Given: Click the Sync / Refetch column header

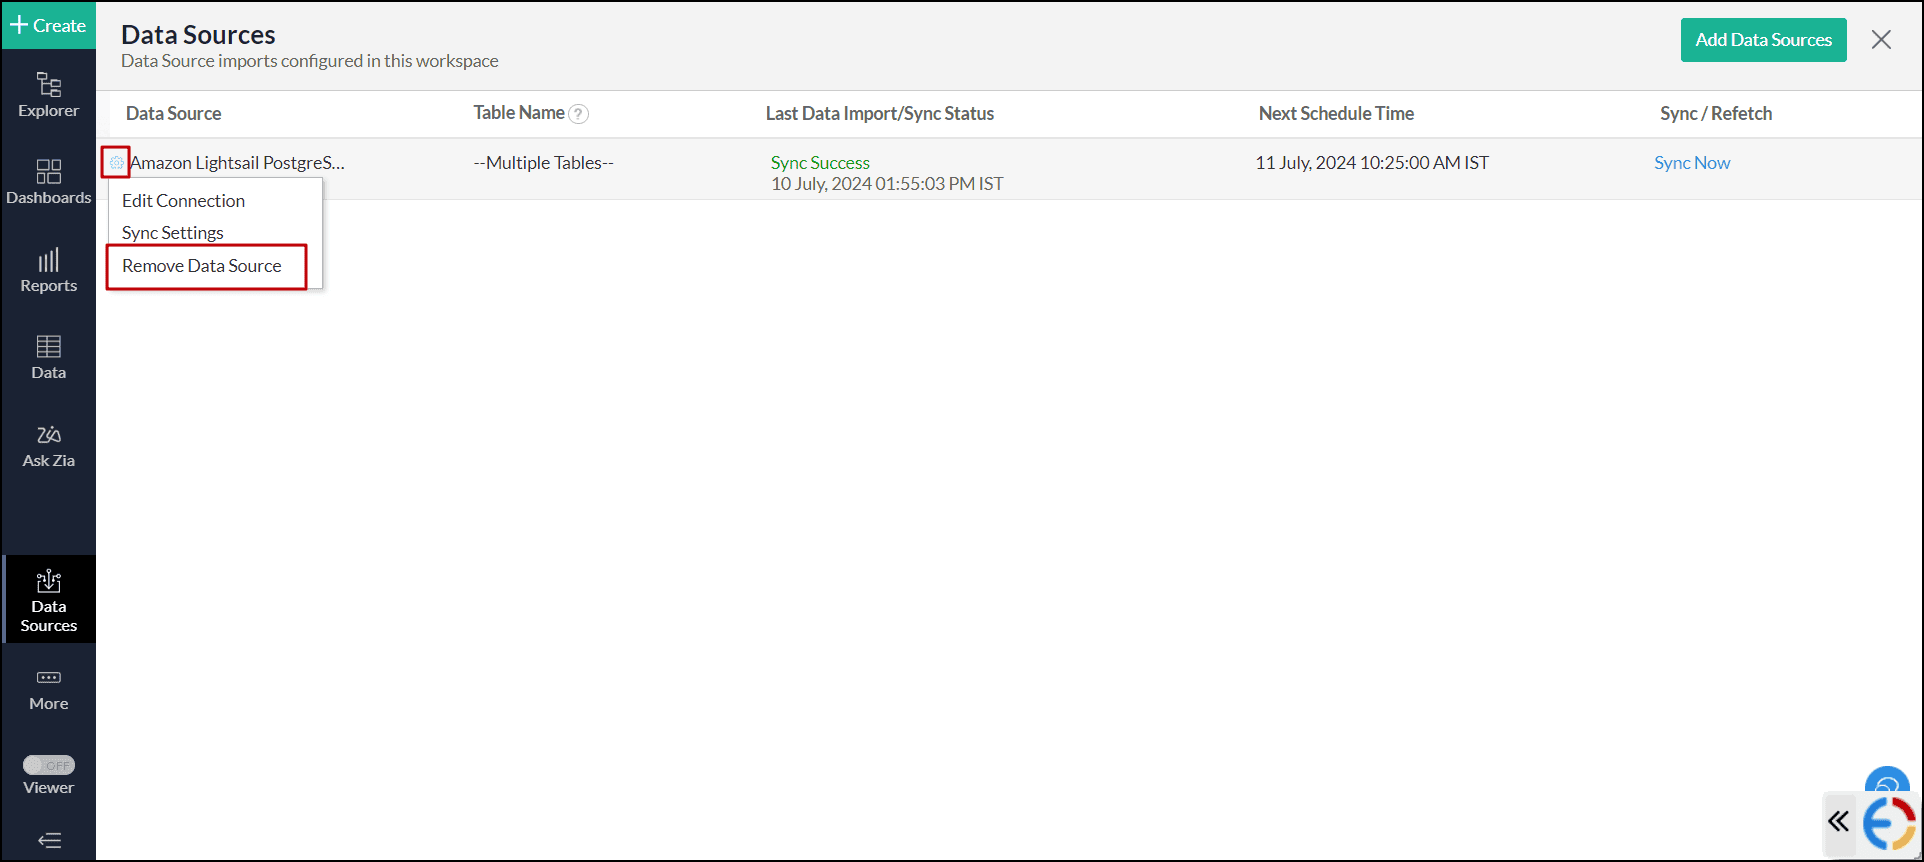Looking at the screenshot, I should point(1716,114).
